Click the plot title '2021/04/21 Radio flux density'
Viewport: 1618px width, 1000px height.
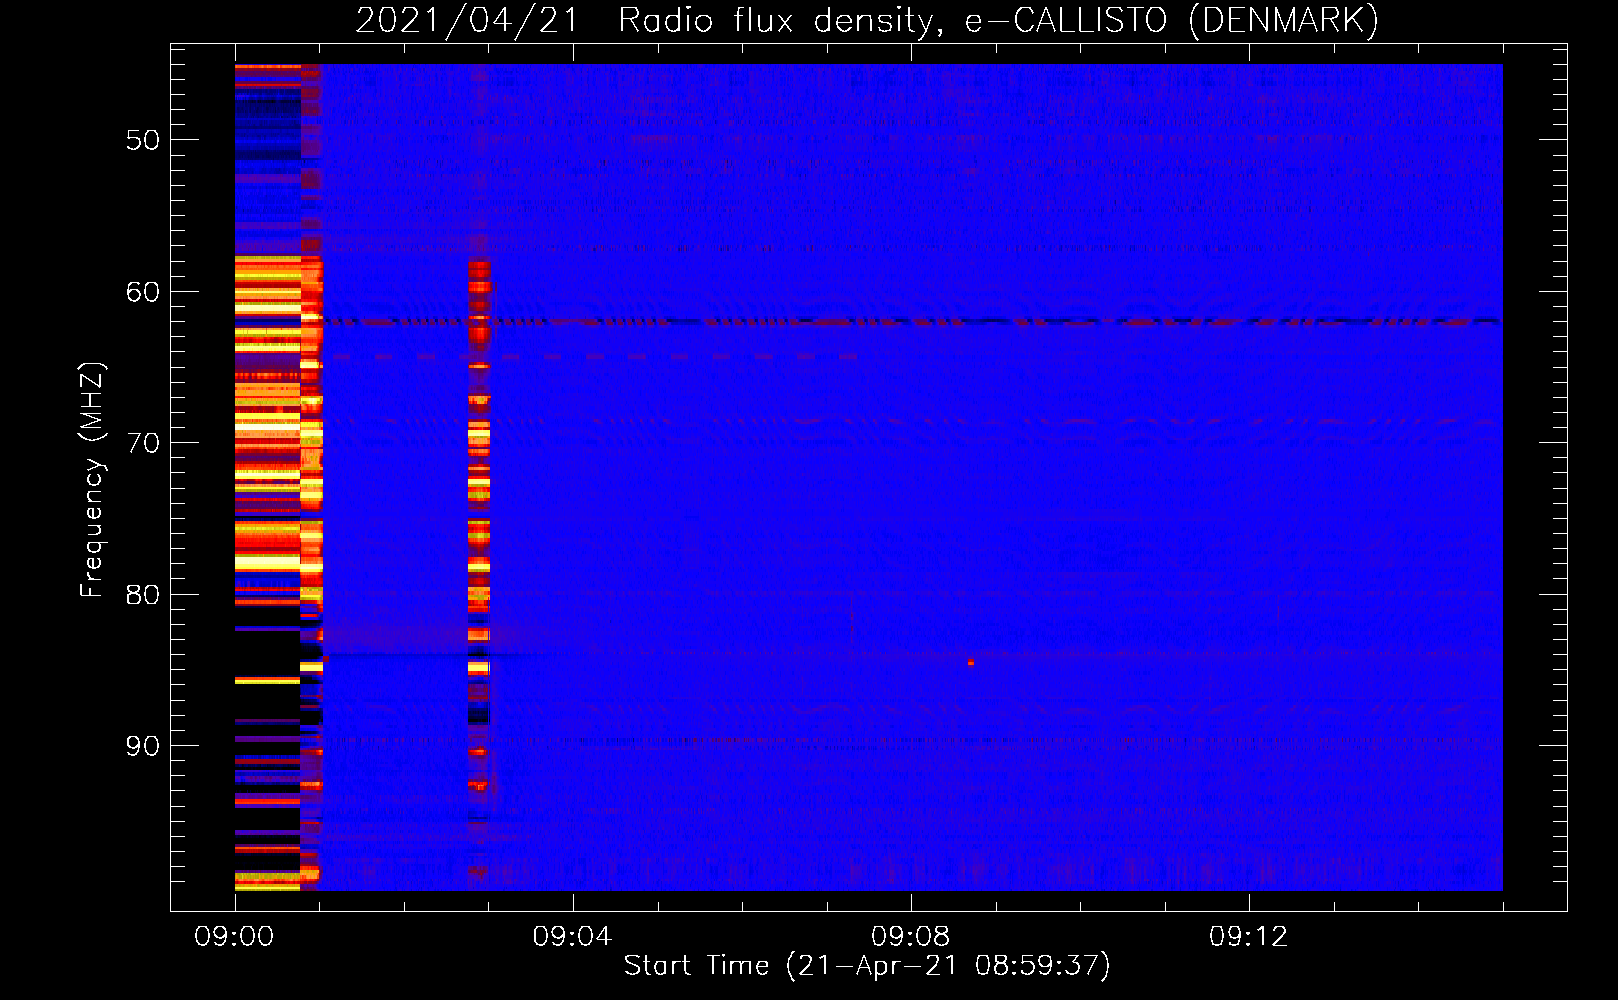[648, 21]
